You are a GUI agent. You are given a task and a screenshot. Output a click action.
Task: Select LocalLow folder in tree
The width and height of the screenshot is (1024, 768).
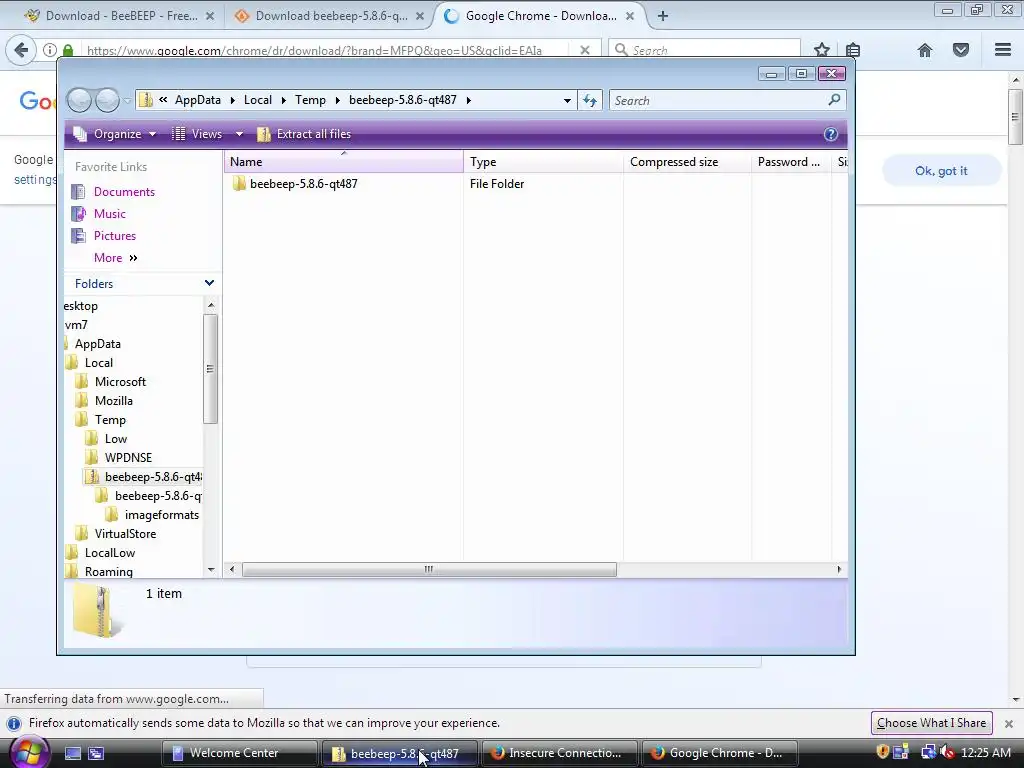coord(110,552)
